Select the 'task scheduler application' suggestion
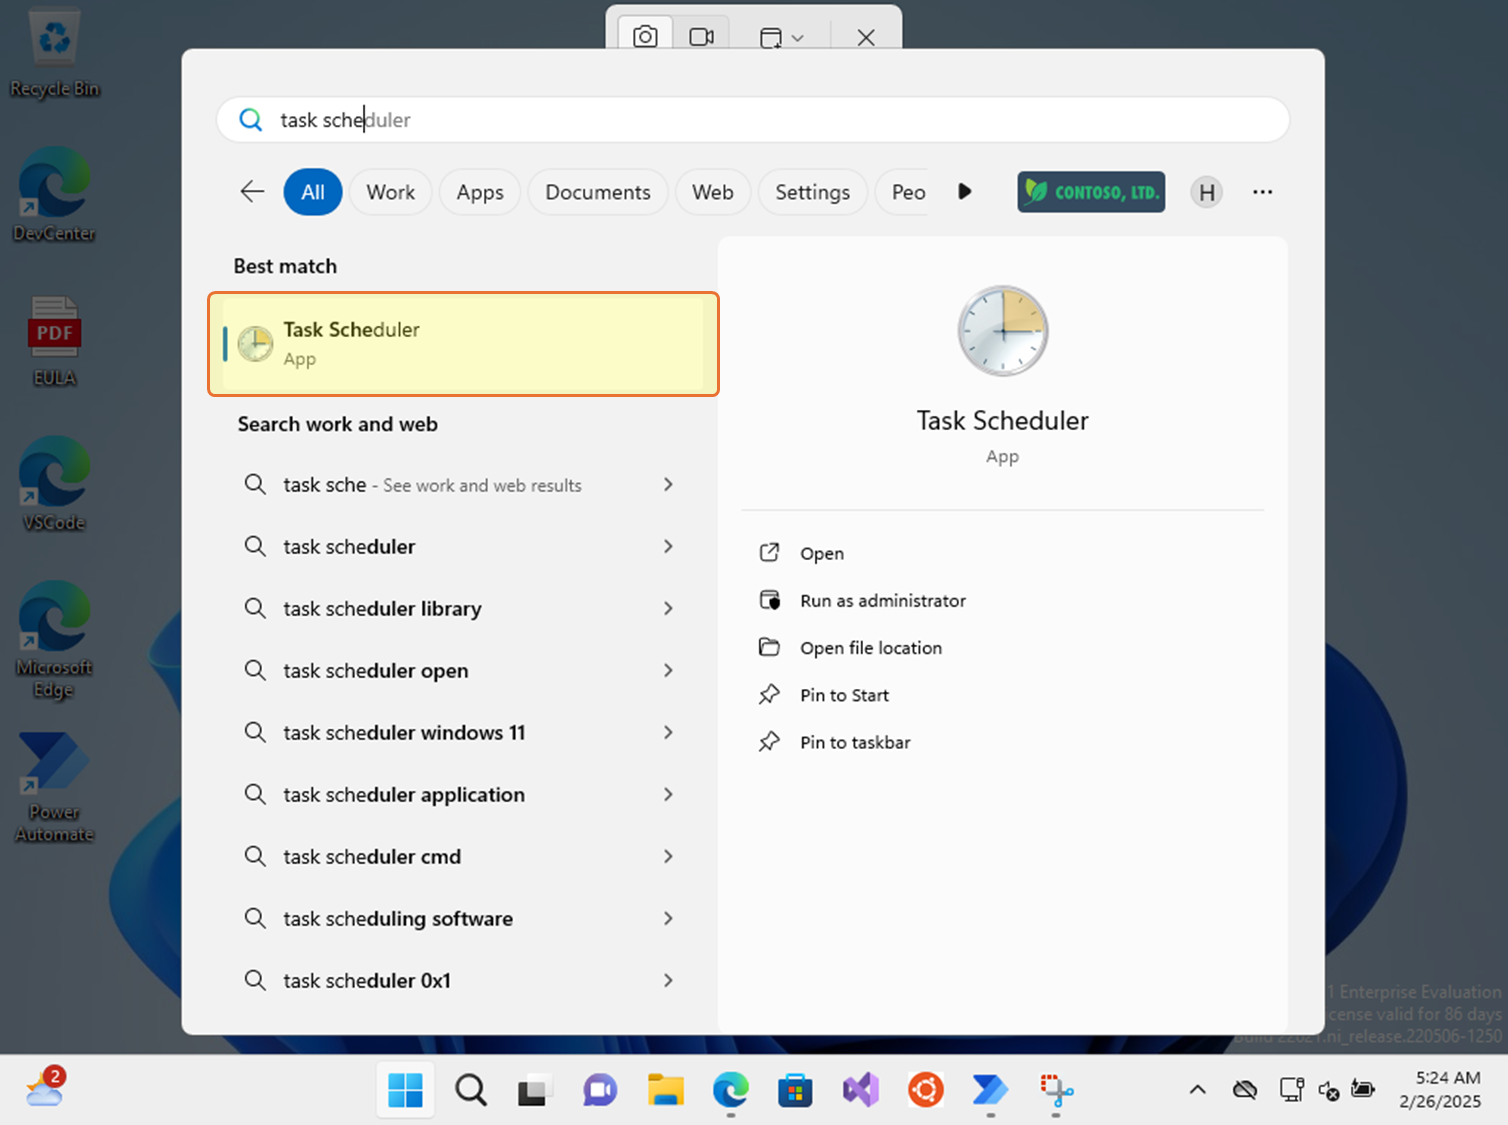Image resolution: width=1508 pixels, height=1125 pixels. pyautogui.click(x=404, y=795)
